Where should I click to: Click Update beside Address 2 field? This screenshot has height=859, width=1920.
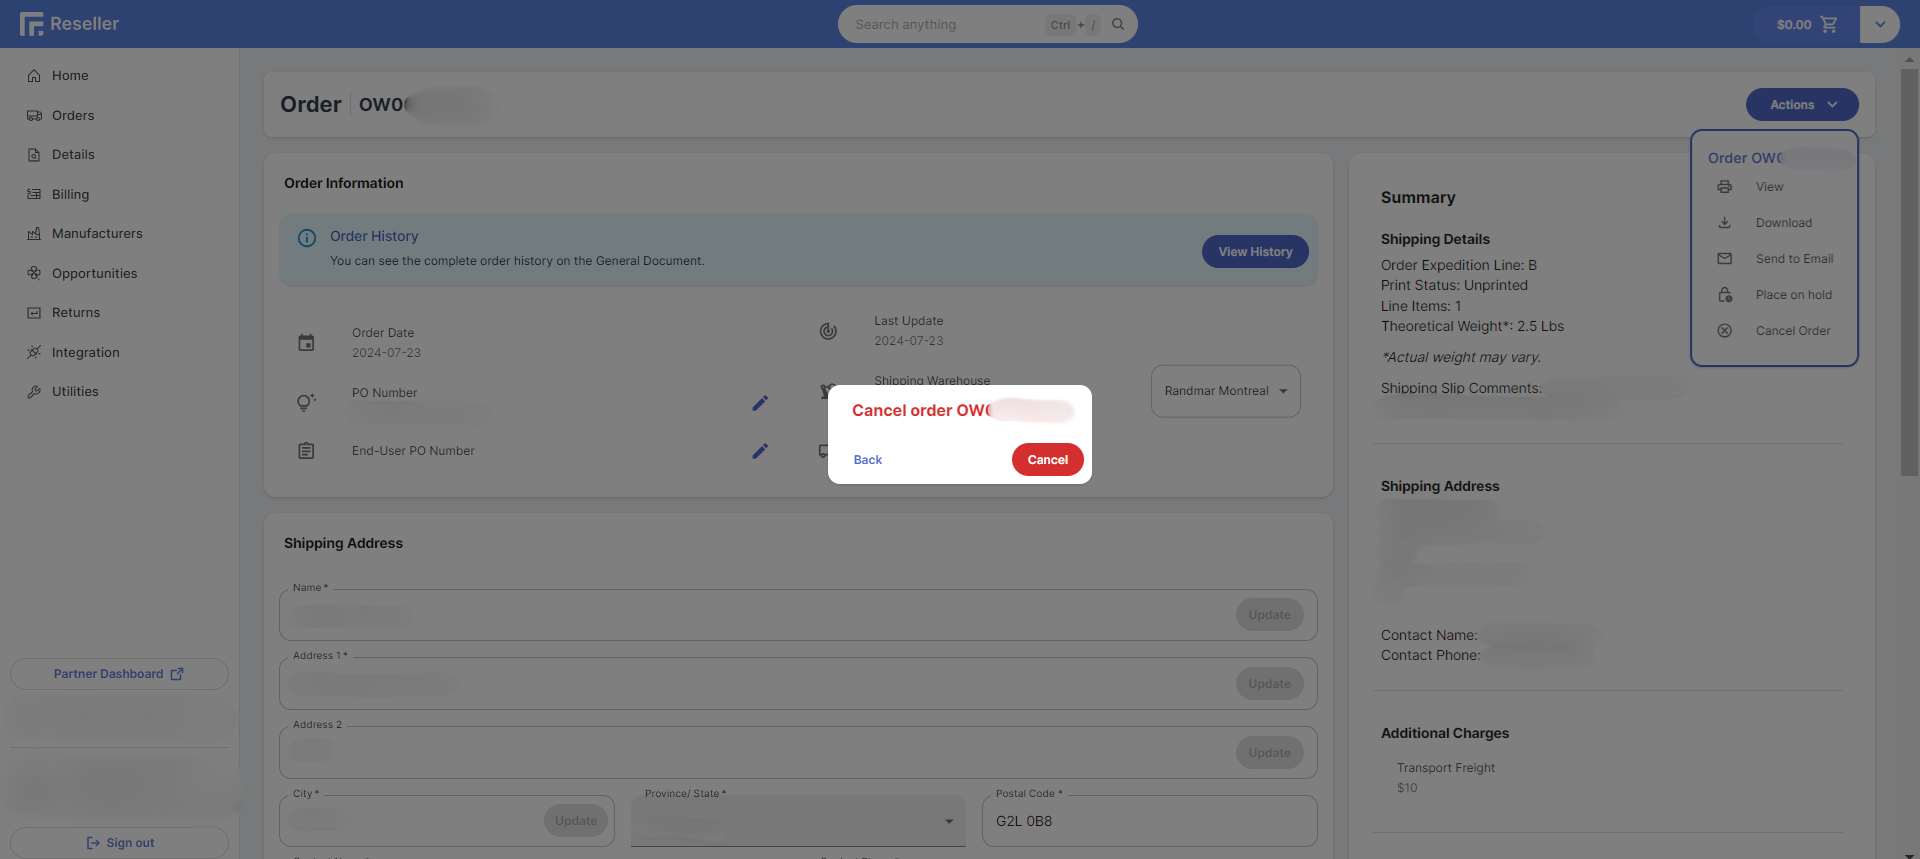(x=1269, y=753)
